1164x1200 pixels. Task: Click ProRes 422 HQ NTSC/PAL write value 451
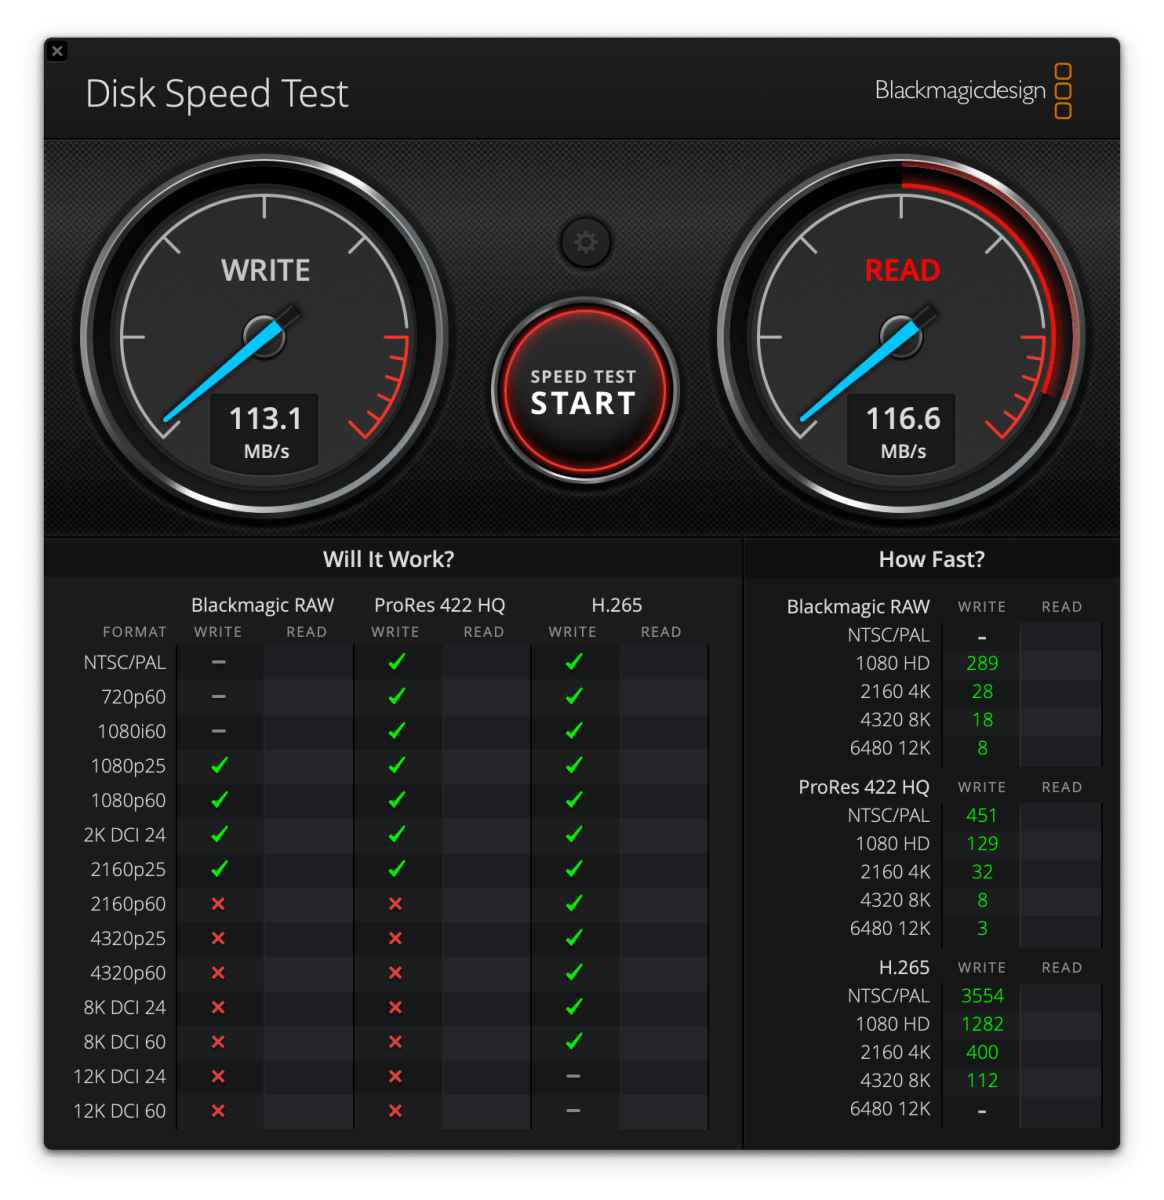982,816
